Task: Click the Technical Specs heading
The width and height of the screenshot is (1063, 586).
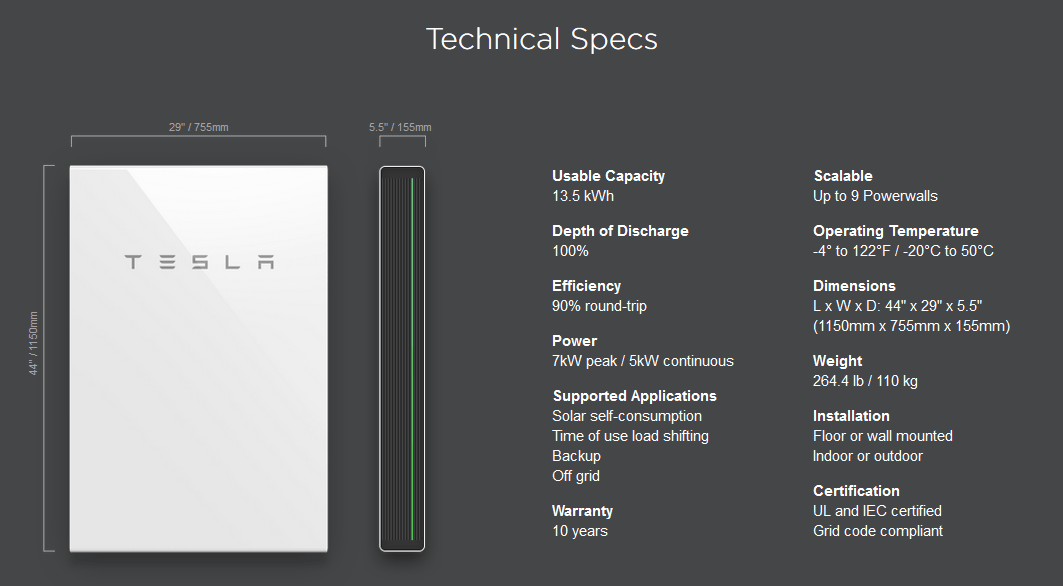Action: pyautogui.click(x=542, y=39)
